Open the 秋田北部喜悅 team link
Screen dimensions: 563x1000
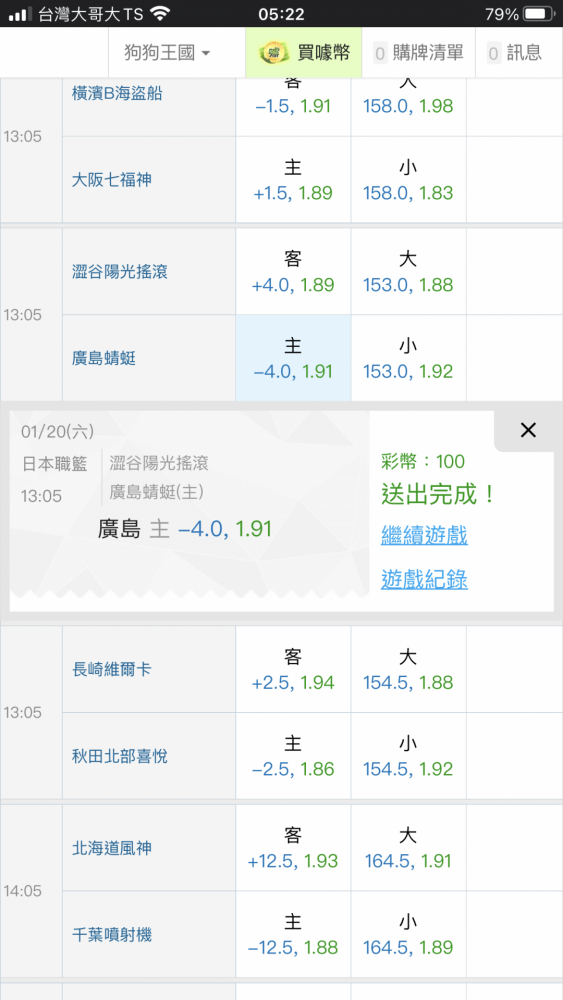[120, 756]
